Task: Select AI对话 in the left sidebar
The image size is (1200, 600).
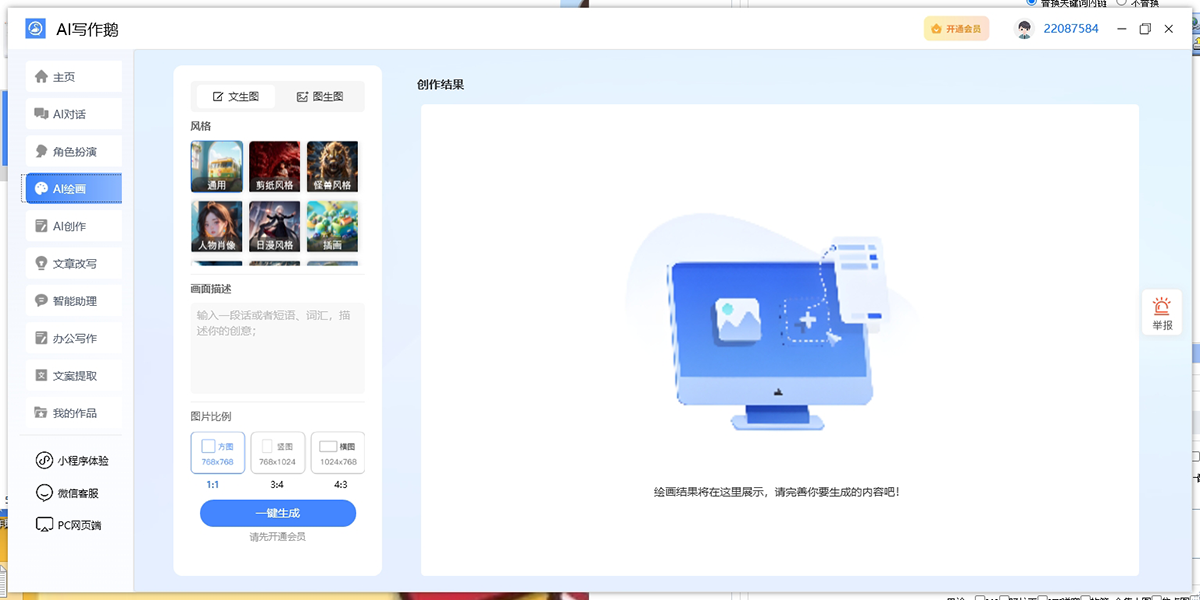Action: 73,113
